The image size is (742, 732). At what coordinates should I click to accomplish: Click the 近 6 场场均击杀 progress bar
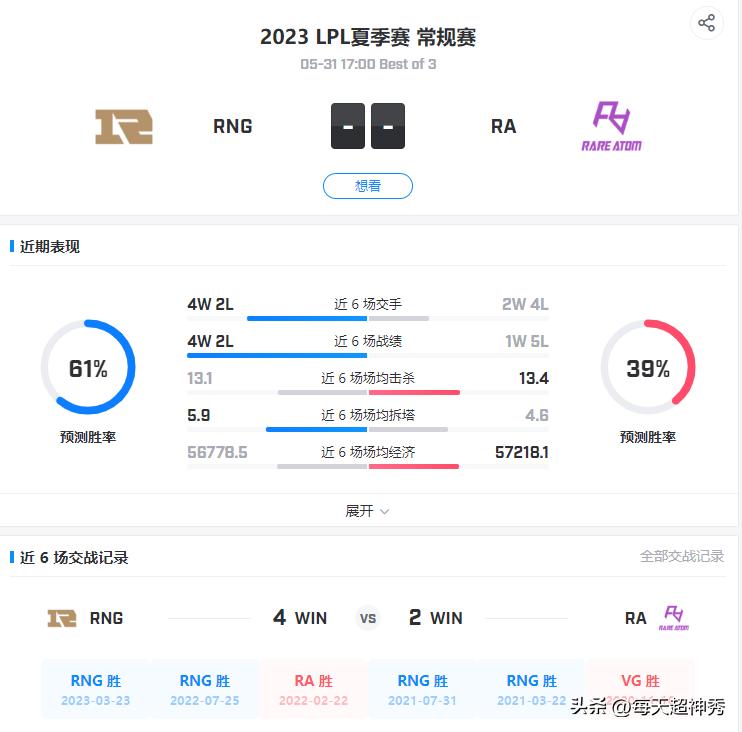click(368, 392)
